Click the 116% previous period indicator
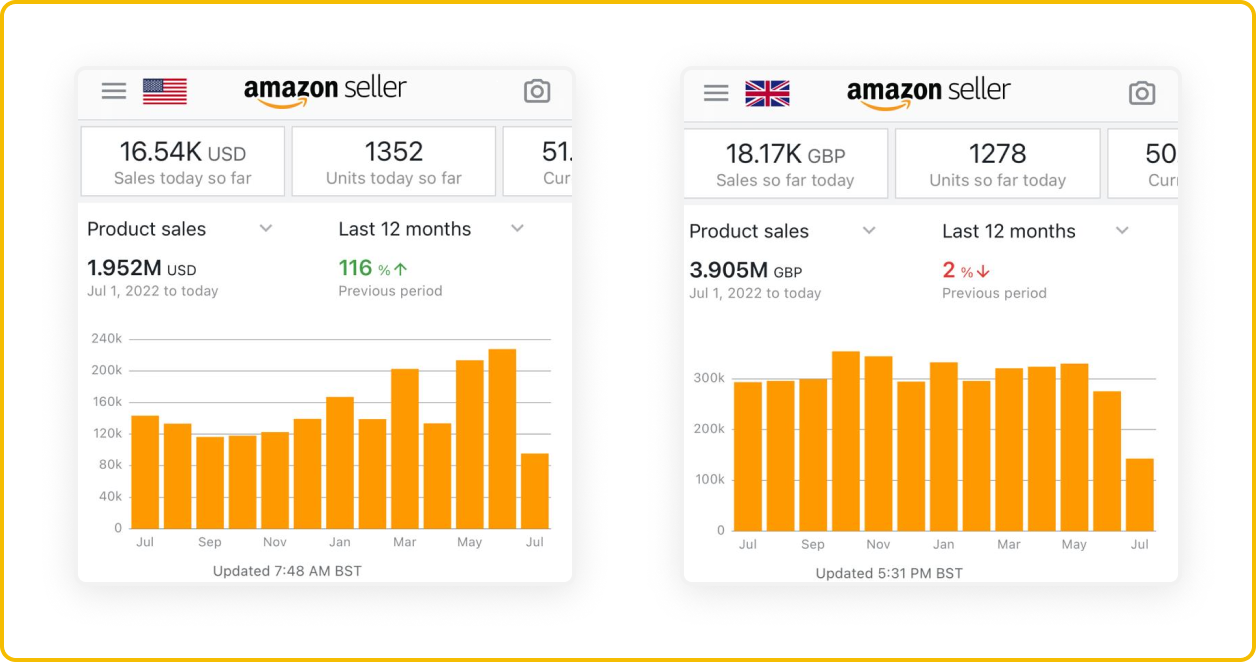Viewport: 1256px width, 662px height. (x=373, y=268)
